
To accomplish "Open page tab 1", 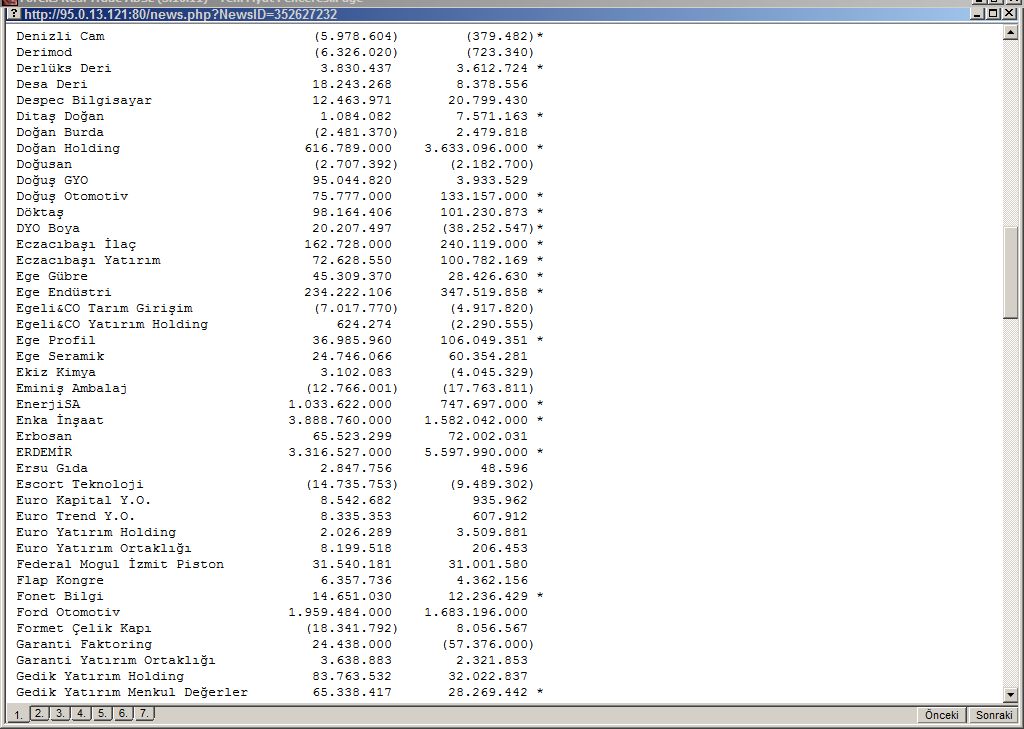I will (x=18, y=715).
